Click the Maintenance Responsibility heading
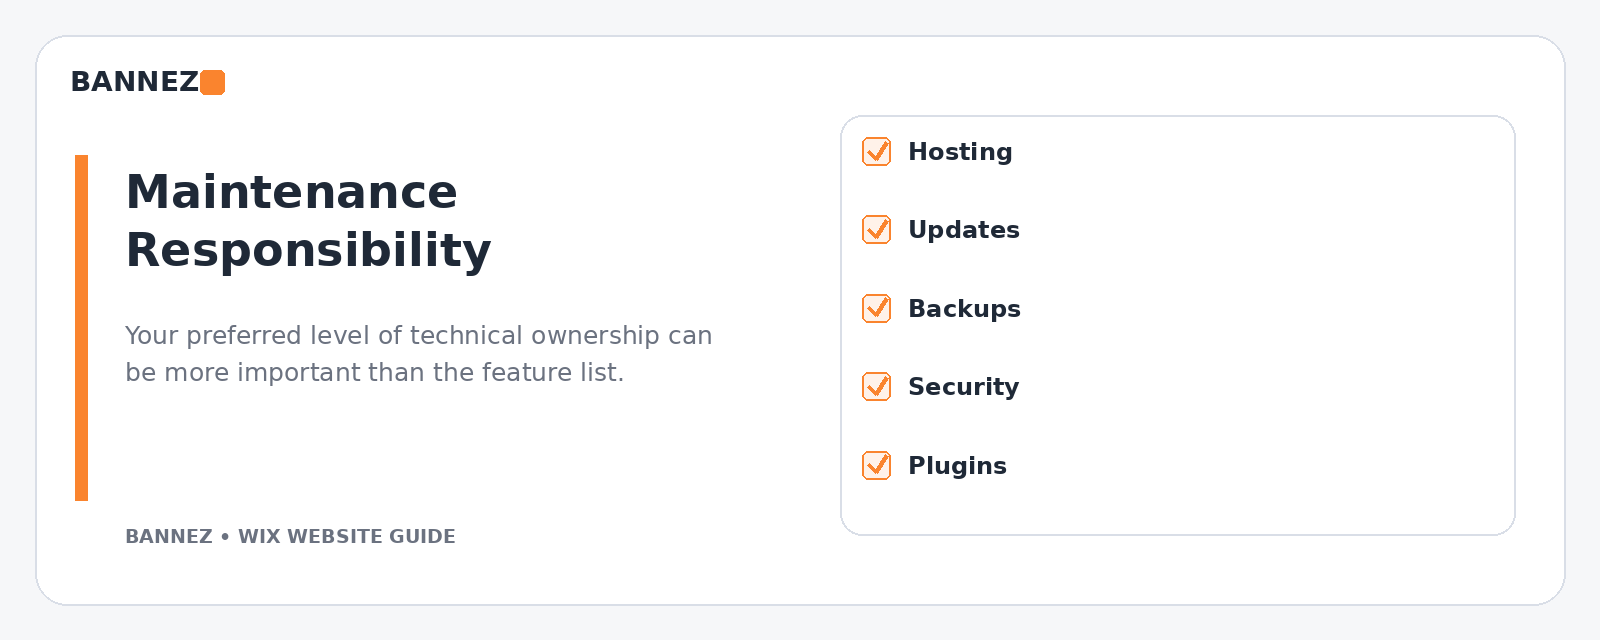1600x640 pixels. (x=308, y=221)
